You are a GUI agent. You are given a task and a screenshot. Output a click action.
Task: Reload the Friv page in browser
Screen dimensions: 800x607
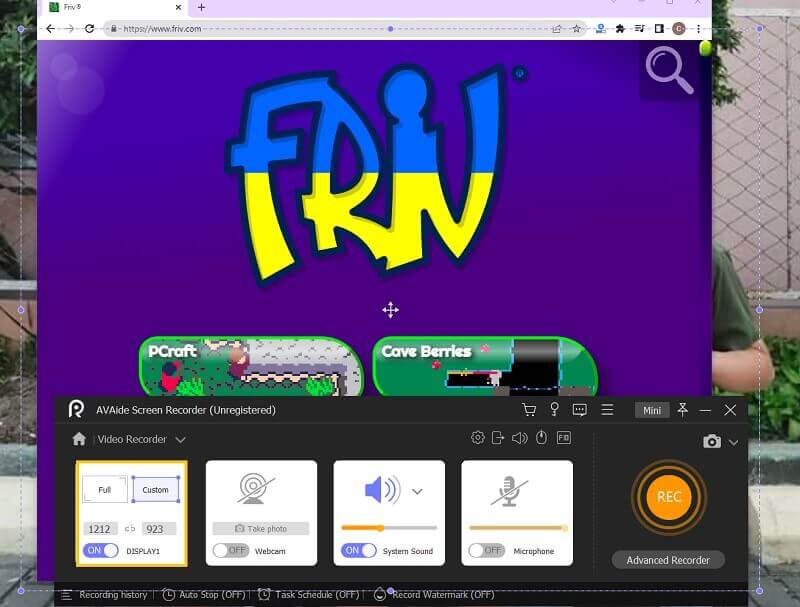[89, 29]
